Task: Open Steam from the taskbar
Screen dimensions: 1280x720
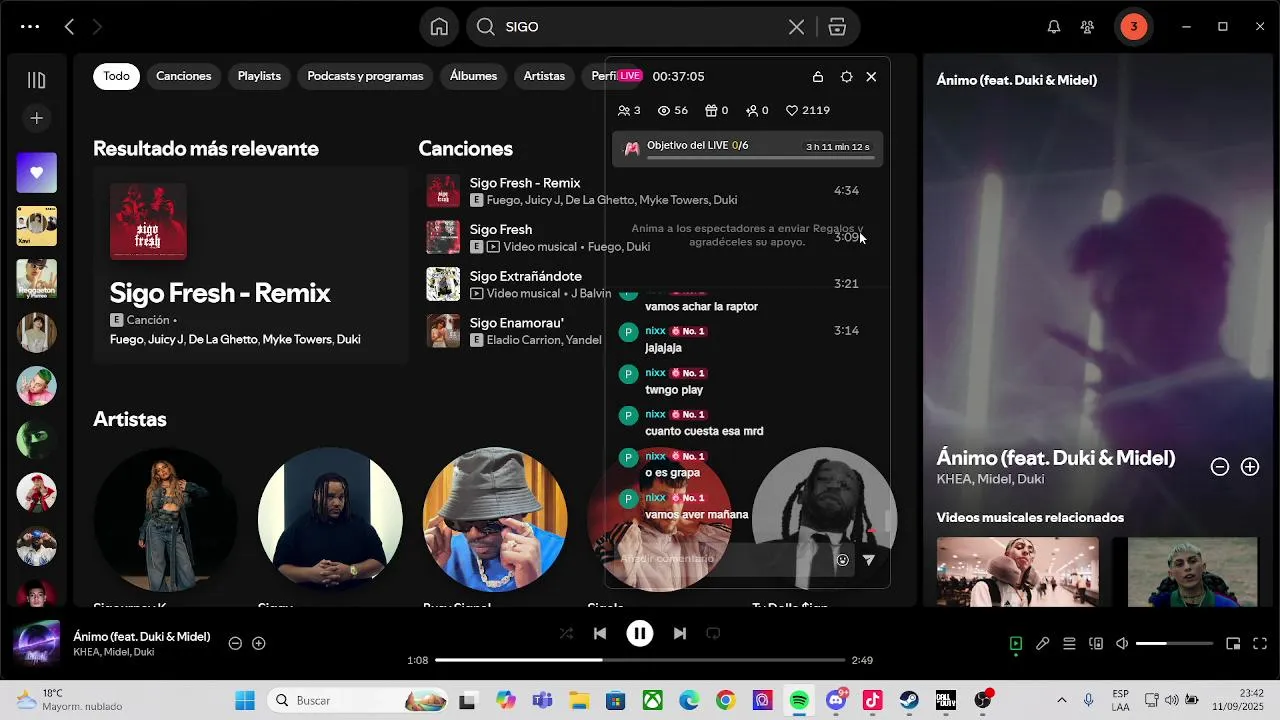Action: (x=908, y=700)
